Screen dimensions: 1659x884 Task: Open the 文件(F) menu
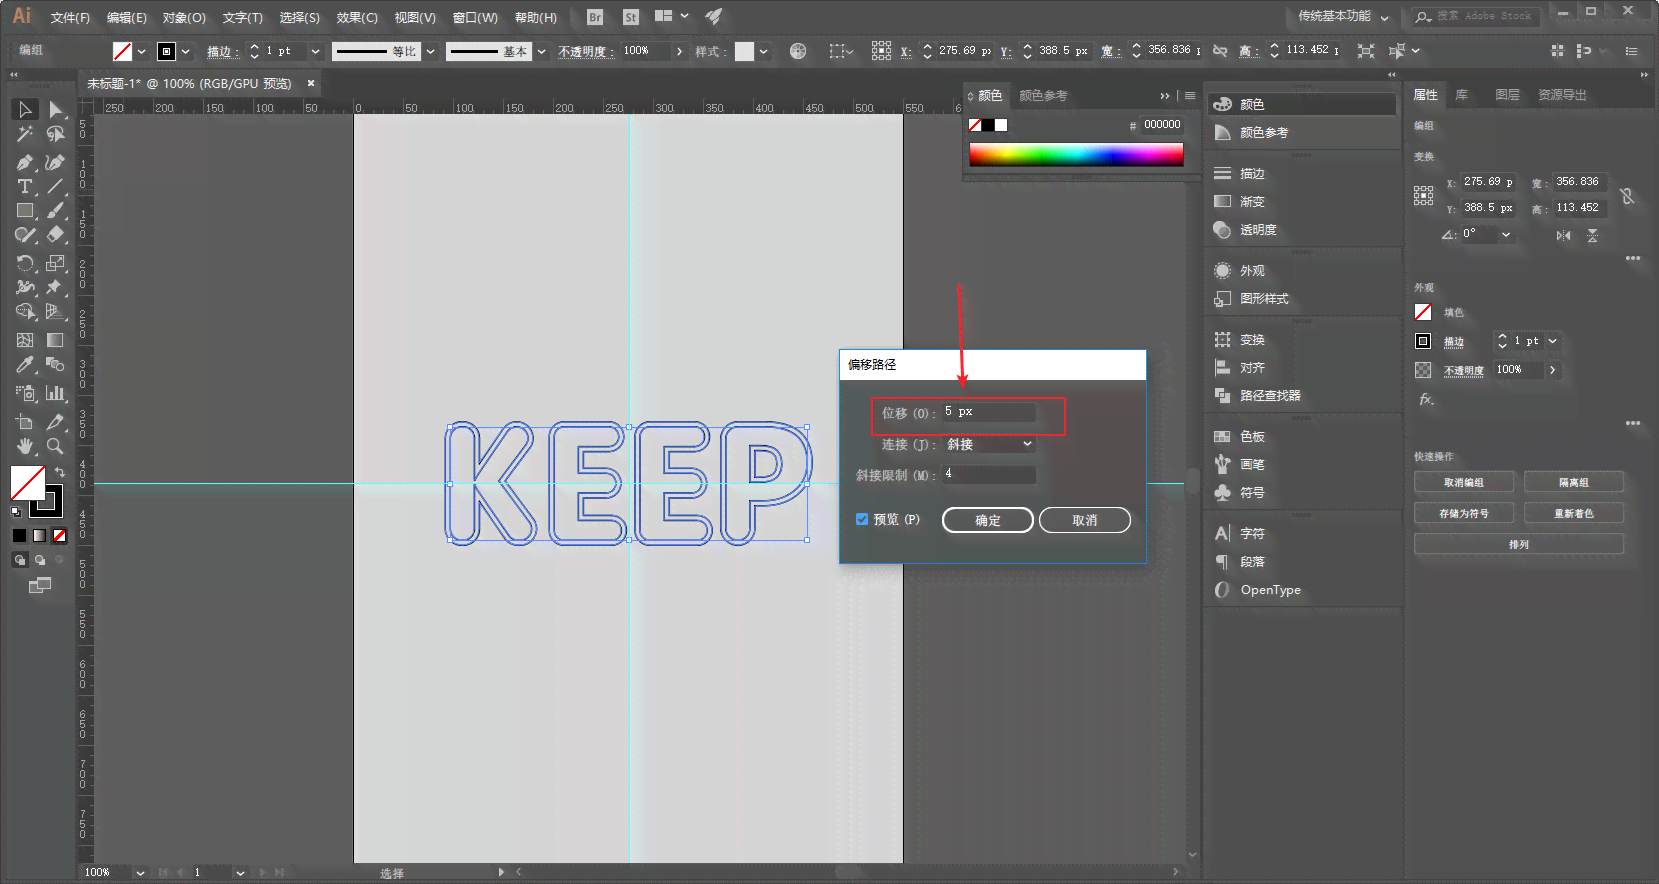pyautogui.click(x=70, y=18)
